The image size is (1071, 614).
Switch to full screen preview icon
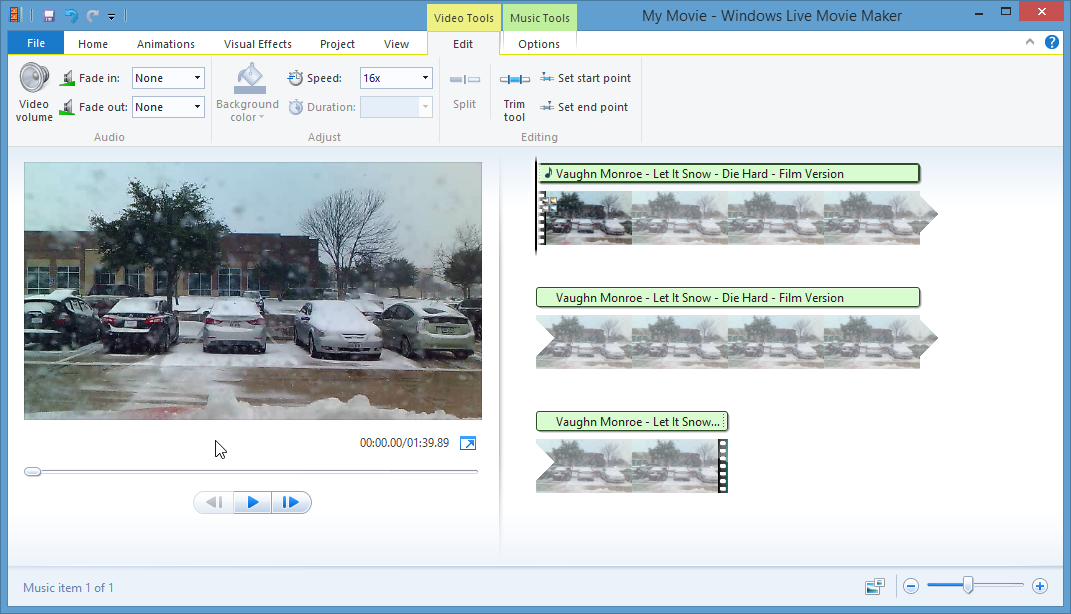point(468,443)
